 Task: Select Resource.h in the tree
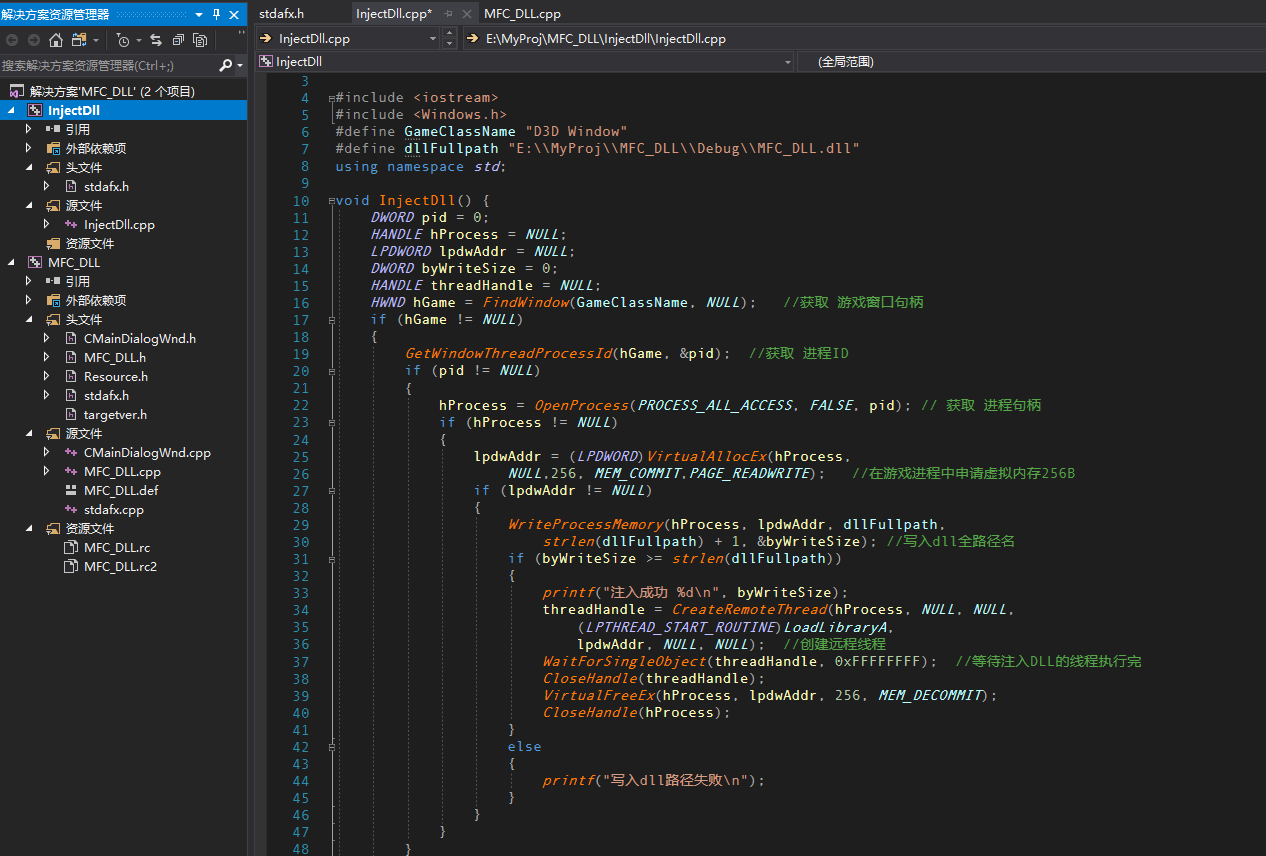[x=115, y=376]
